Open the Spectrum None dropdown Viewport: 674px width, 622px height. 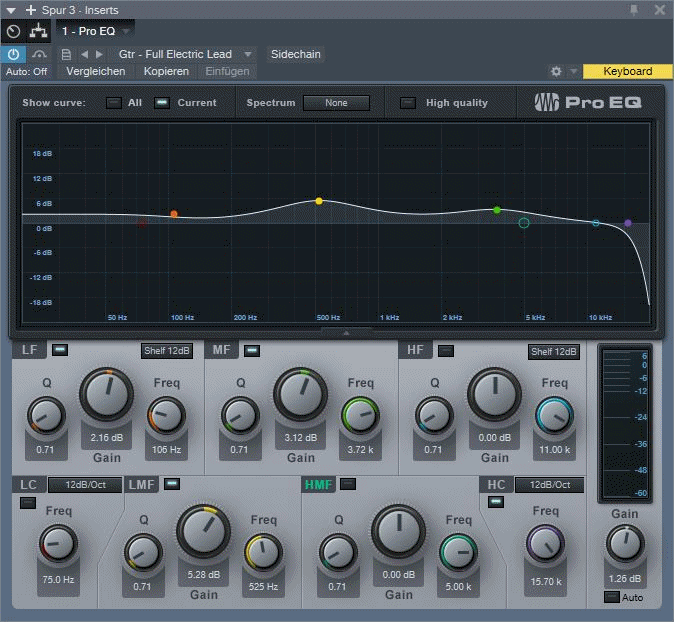[x=336, y=103]
